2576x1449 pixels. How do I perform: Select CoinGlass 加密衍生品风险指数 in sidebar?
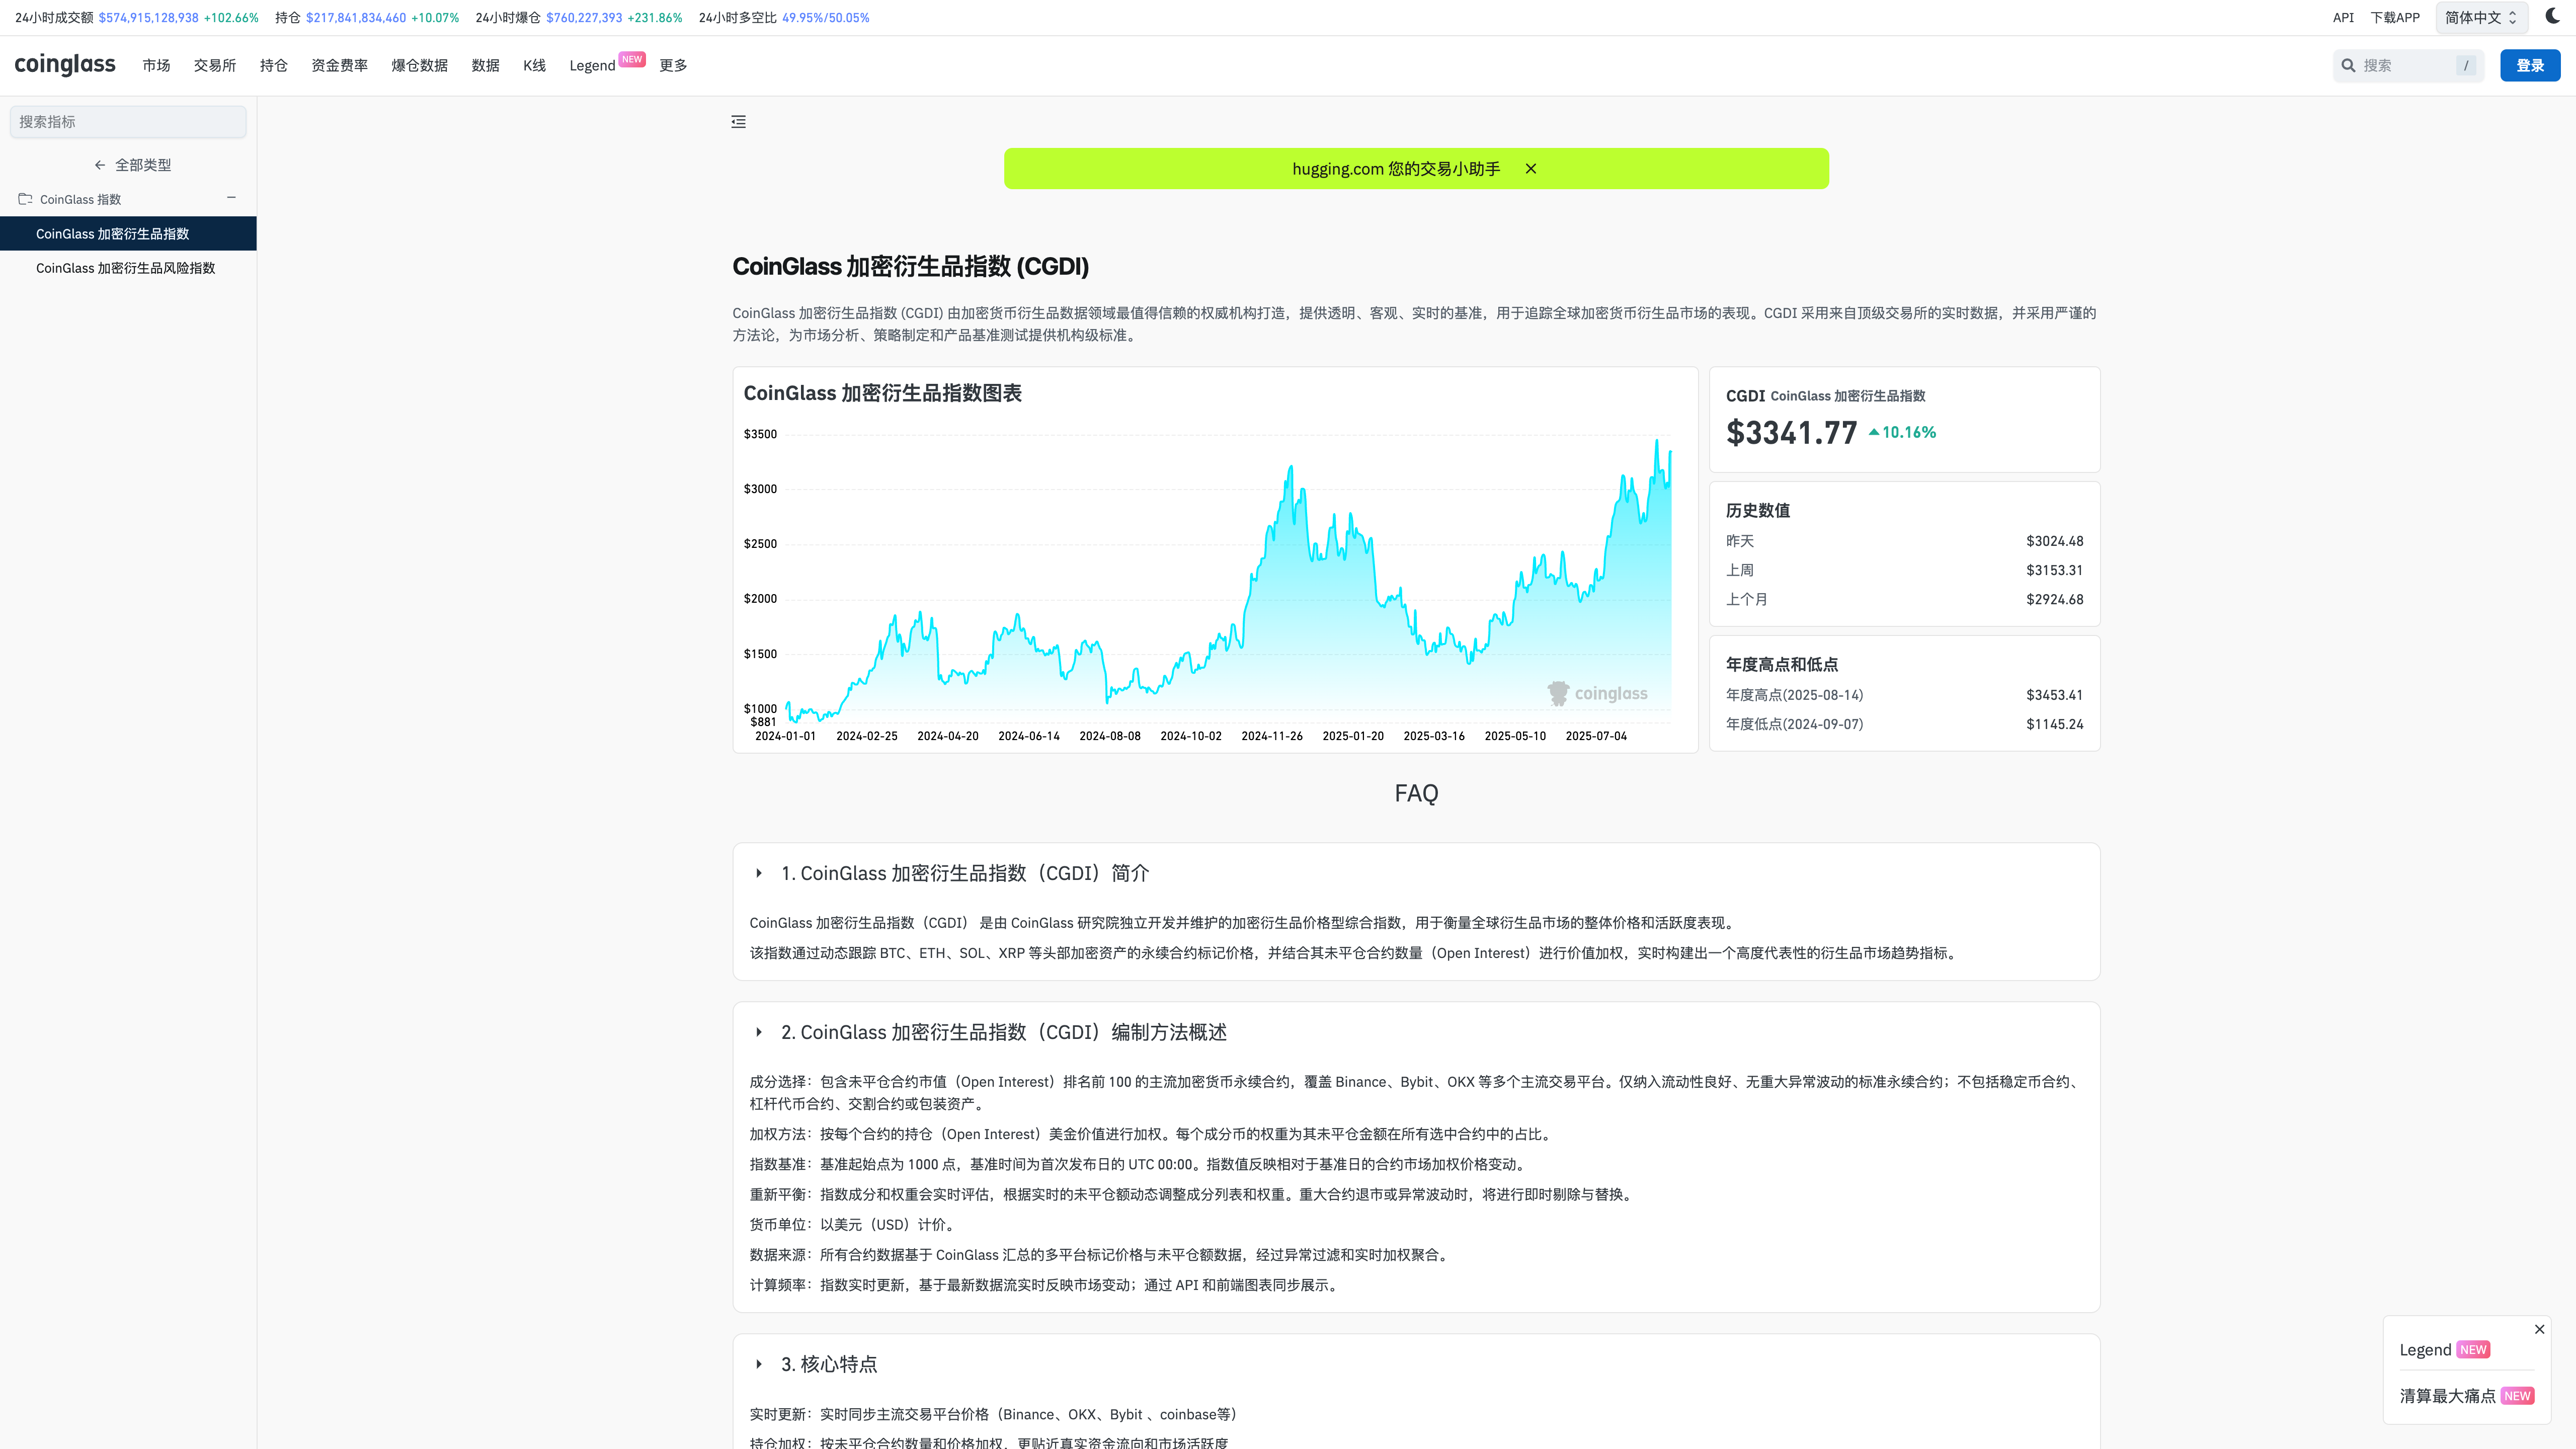pos(128,268)
